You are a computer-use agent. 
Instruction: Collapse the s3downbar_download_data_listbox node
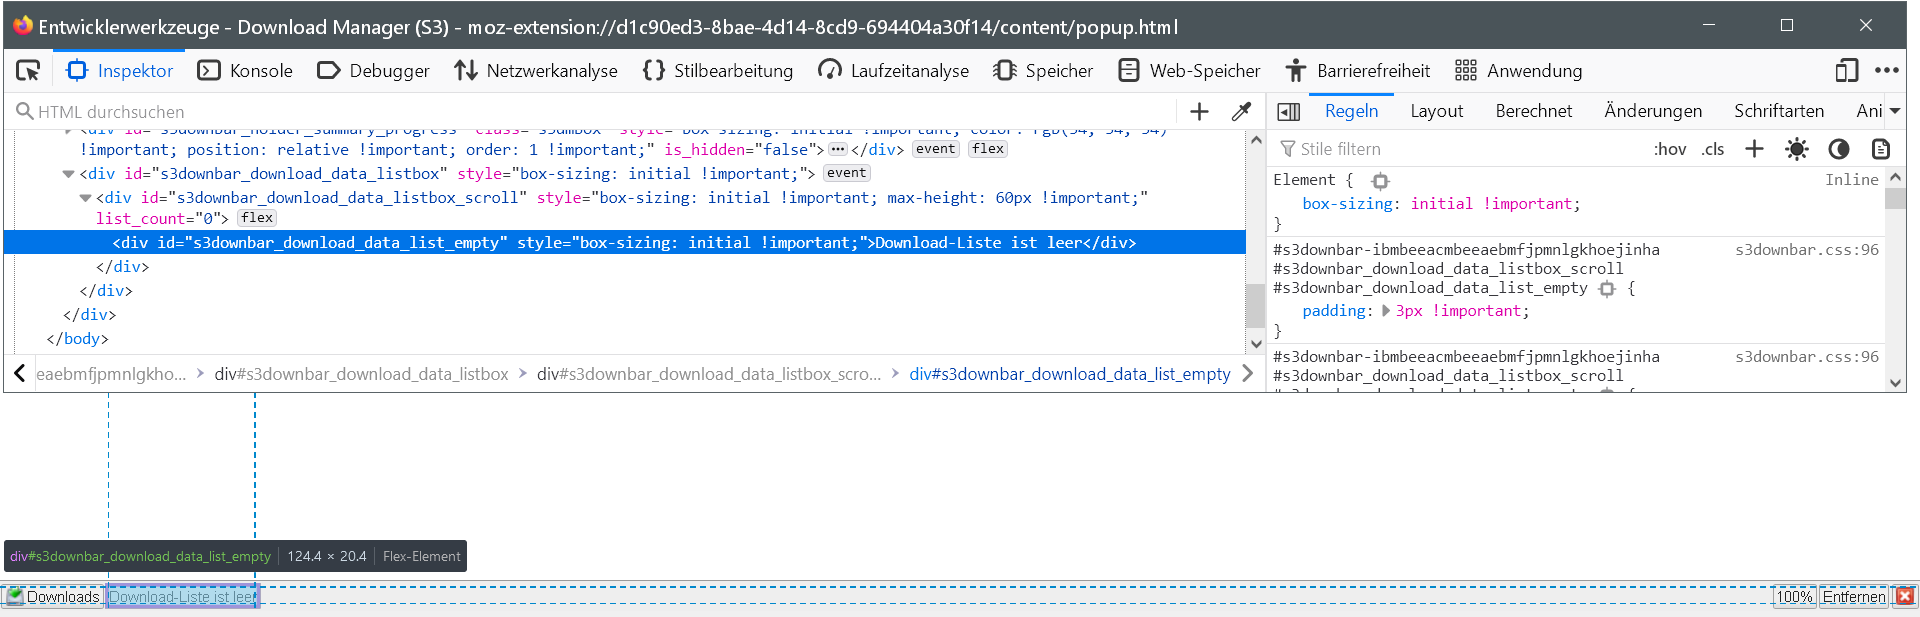(68, 174)
